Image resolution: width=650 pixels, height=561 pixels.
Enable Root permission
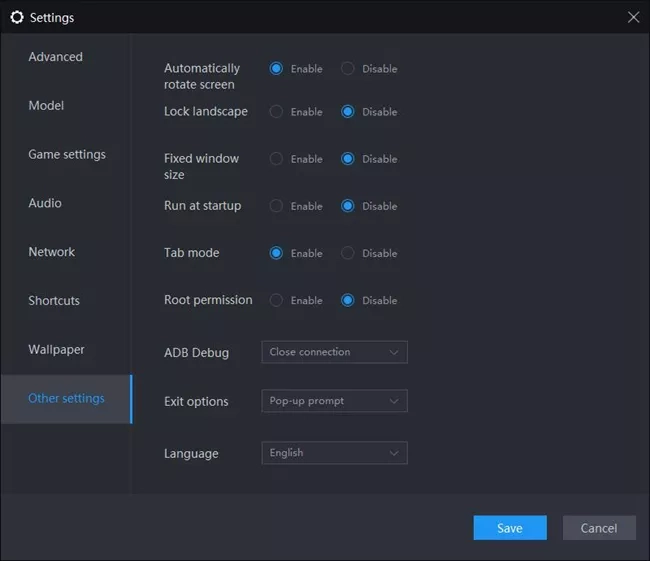click(x=277, y=300)
